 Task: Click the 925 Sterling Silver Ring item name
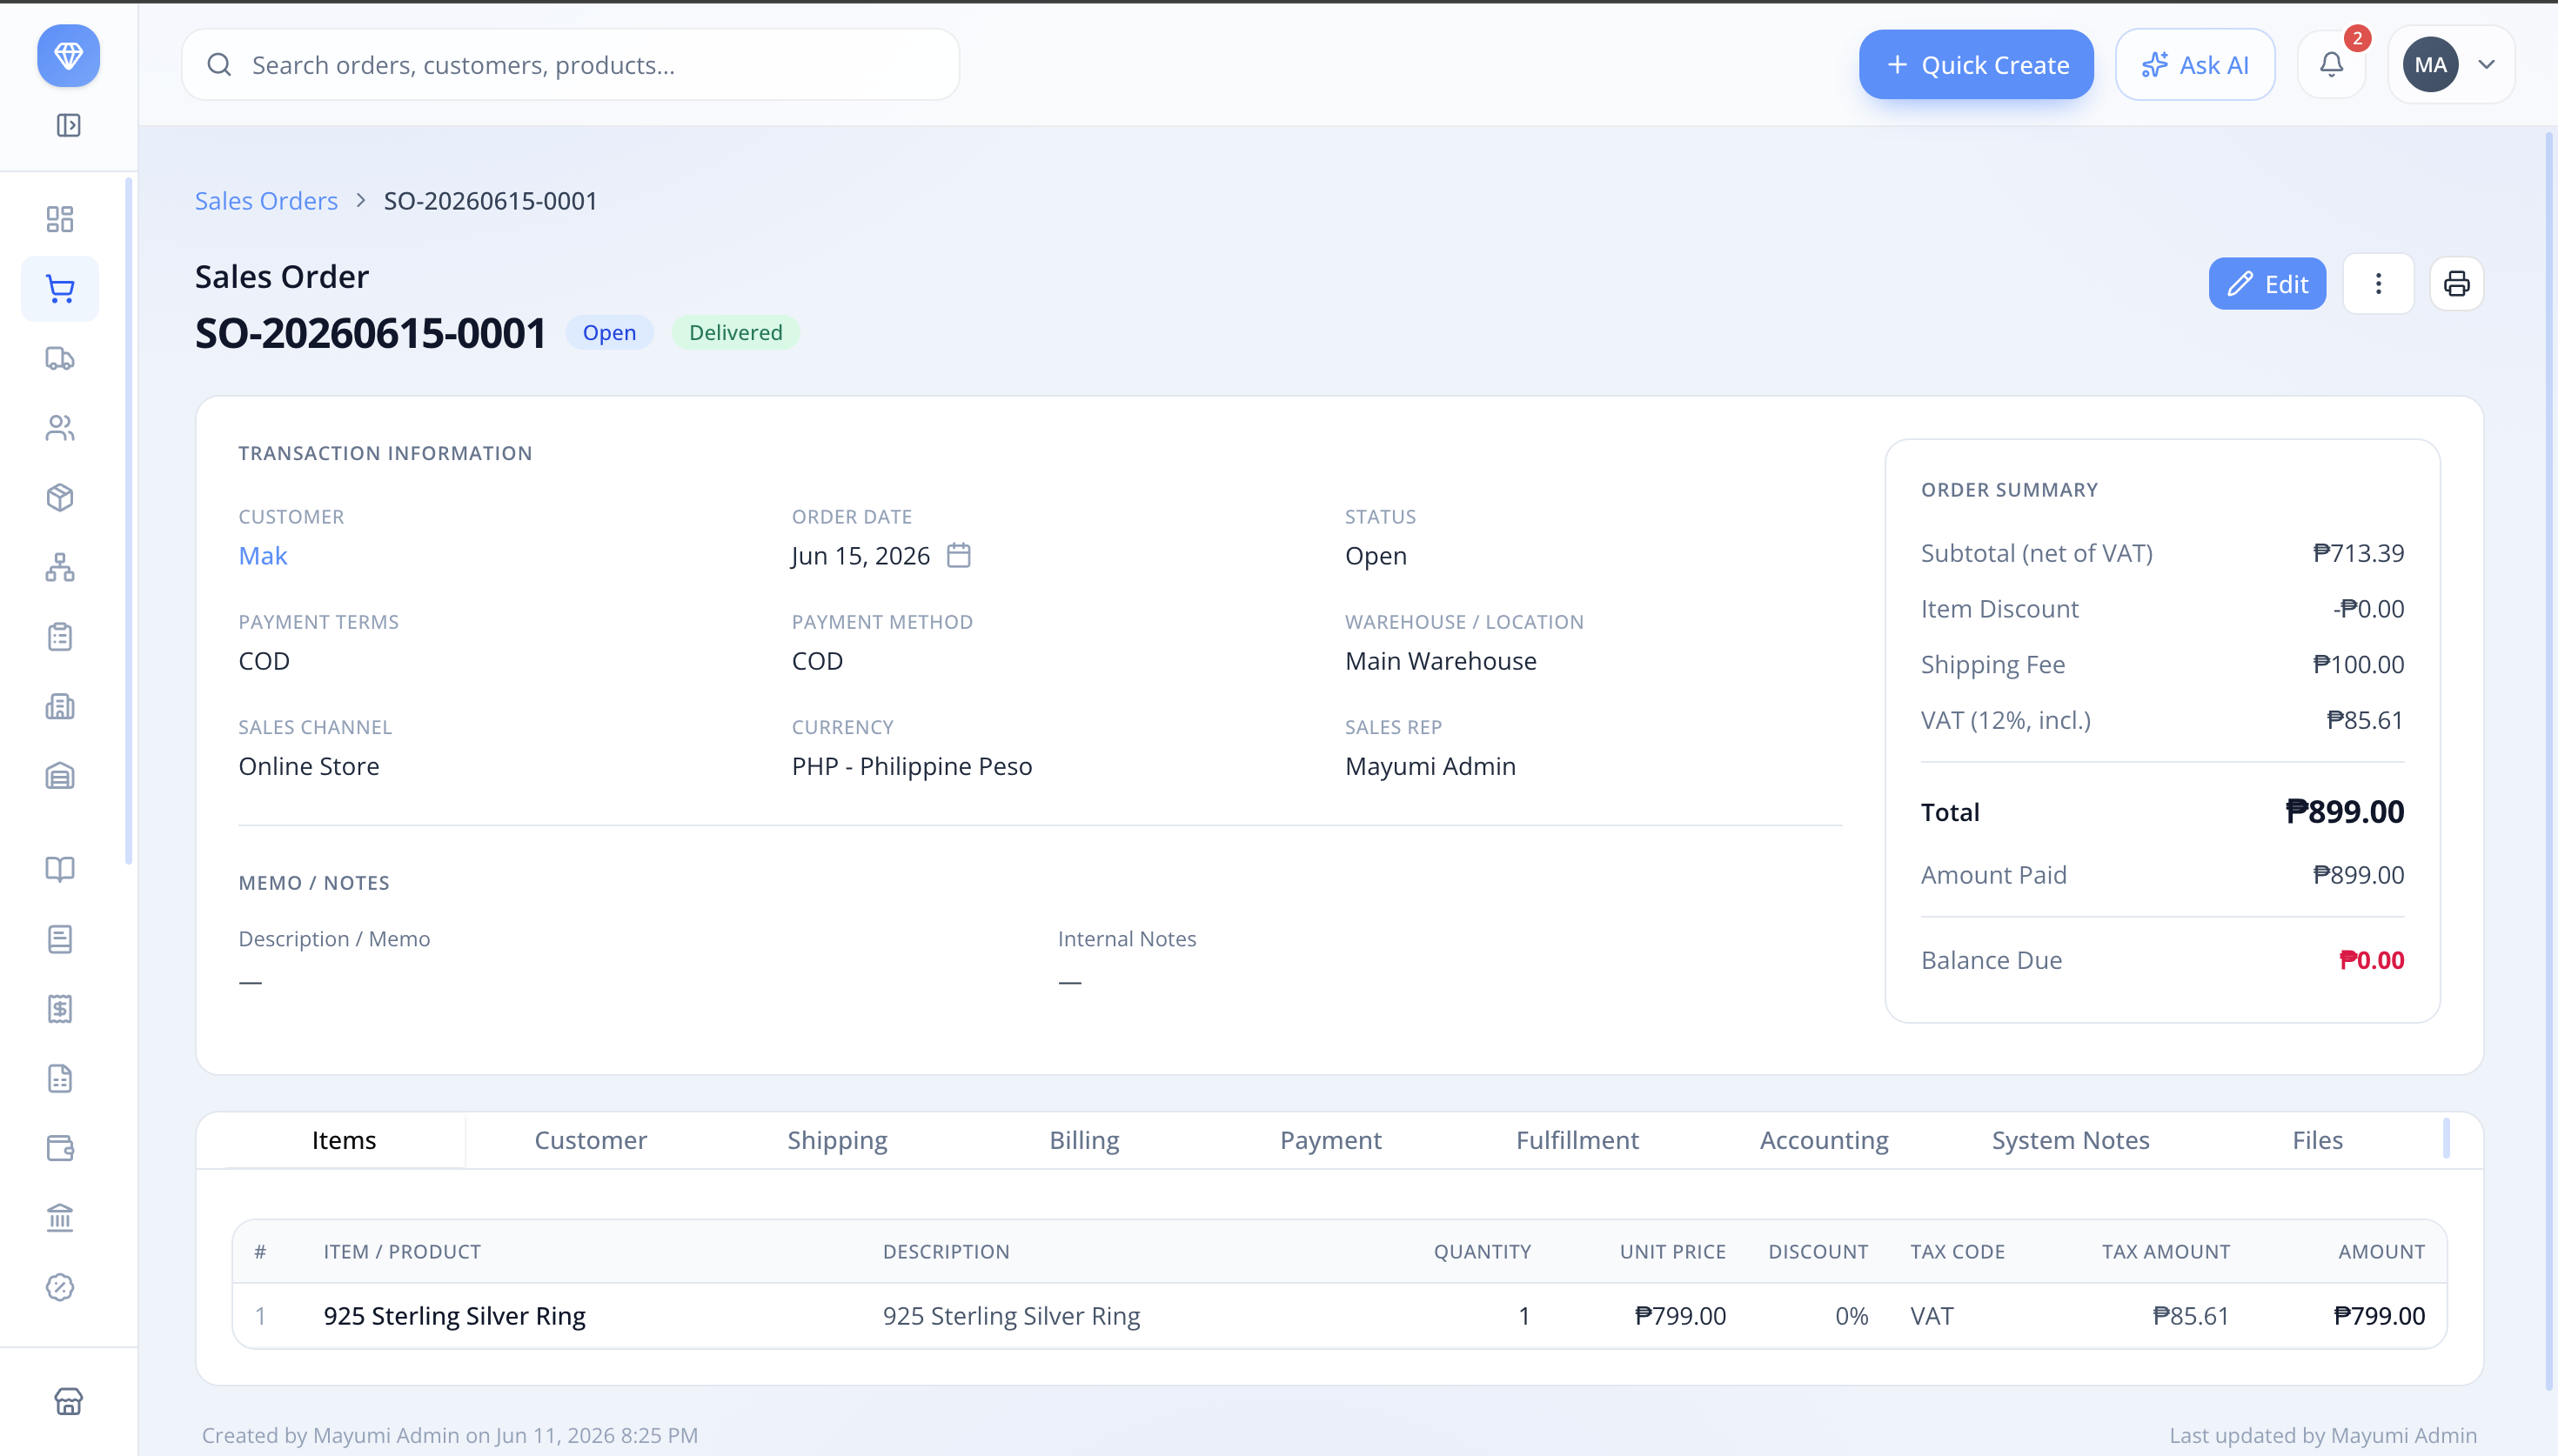(x=454, y=1316)
